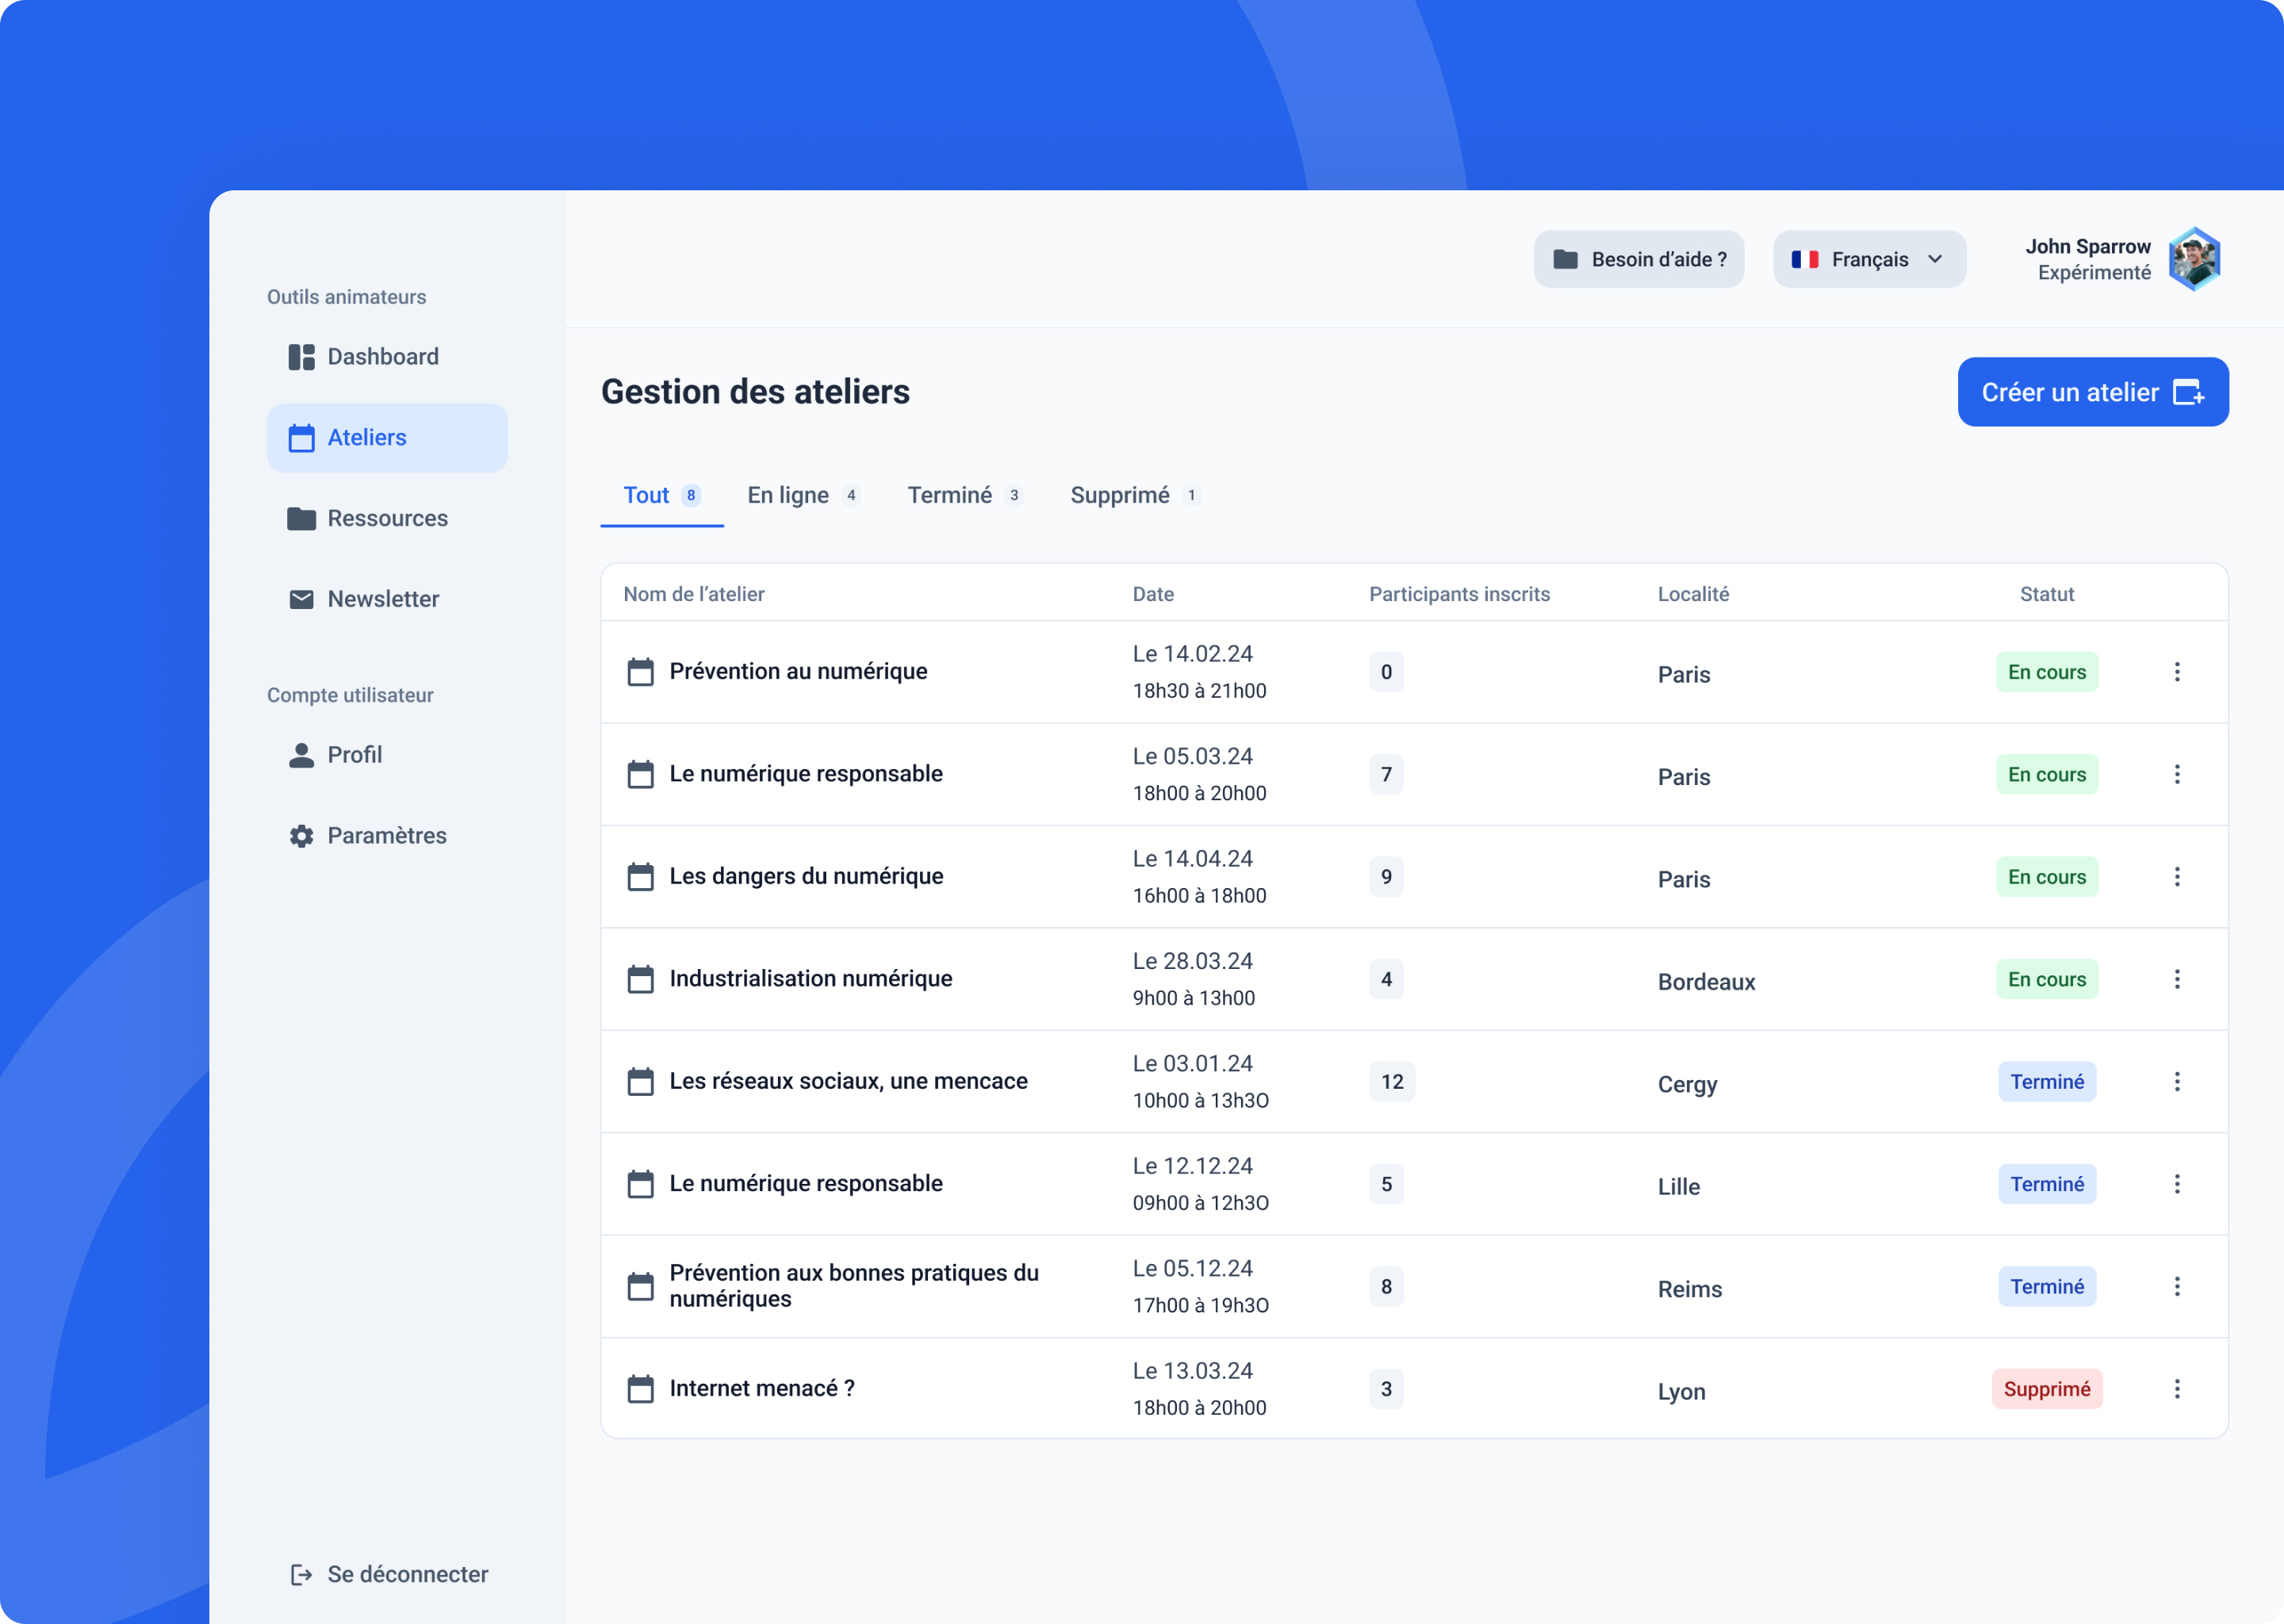Viewport: 2284px width, 1624px height.
Task: Open the Dashboard from the sidebar
Action: [x=302, y=357]
